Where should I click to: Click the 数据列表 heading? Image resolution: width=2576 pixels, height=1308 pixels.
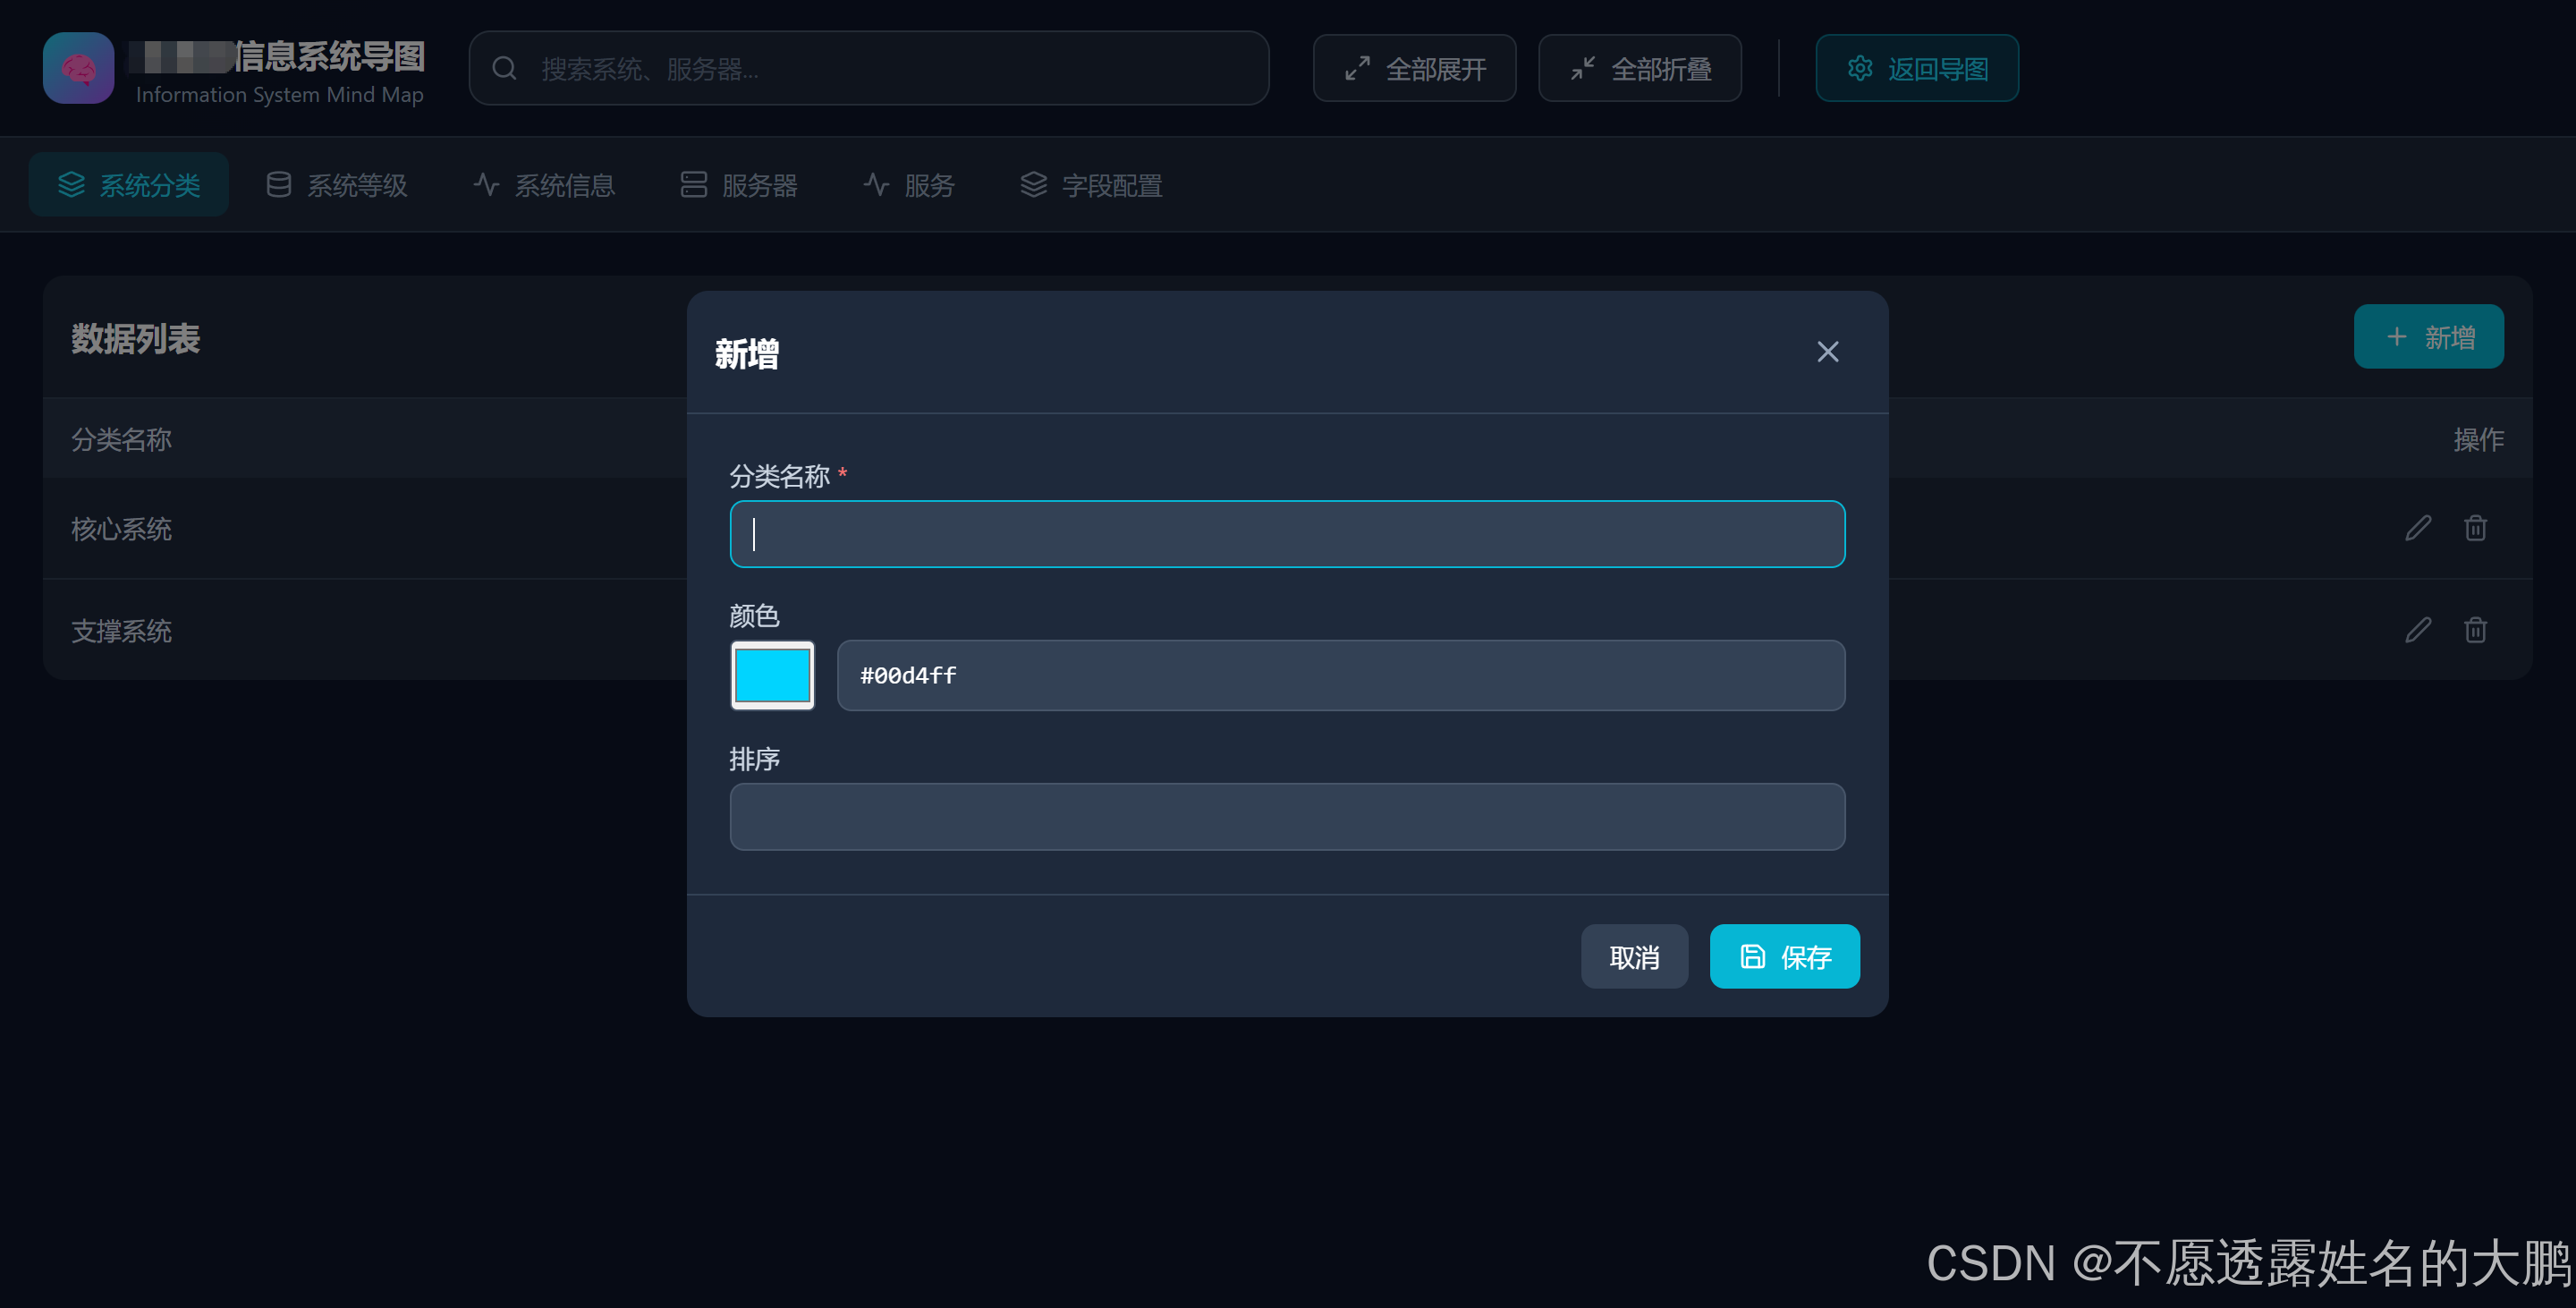tap(135, 339)
